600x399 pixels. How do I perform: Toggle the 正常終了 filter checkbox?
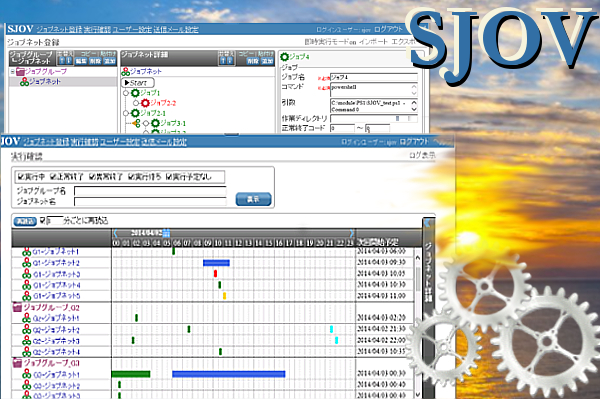pos(53,177)
